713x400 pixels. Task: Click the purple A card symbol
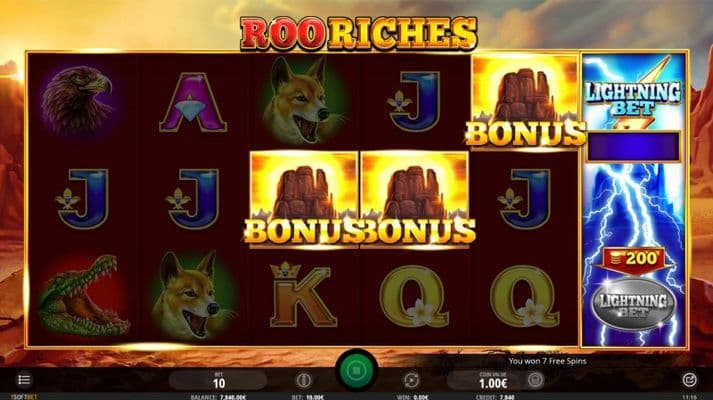click(193, 103)
